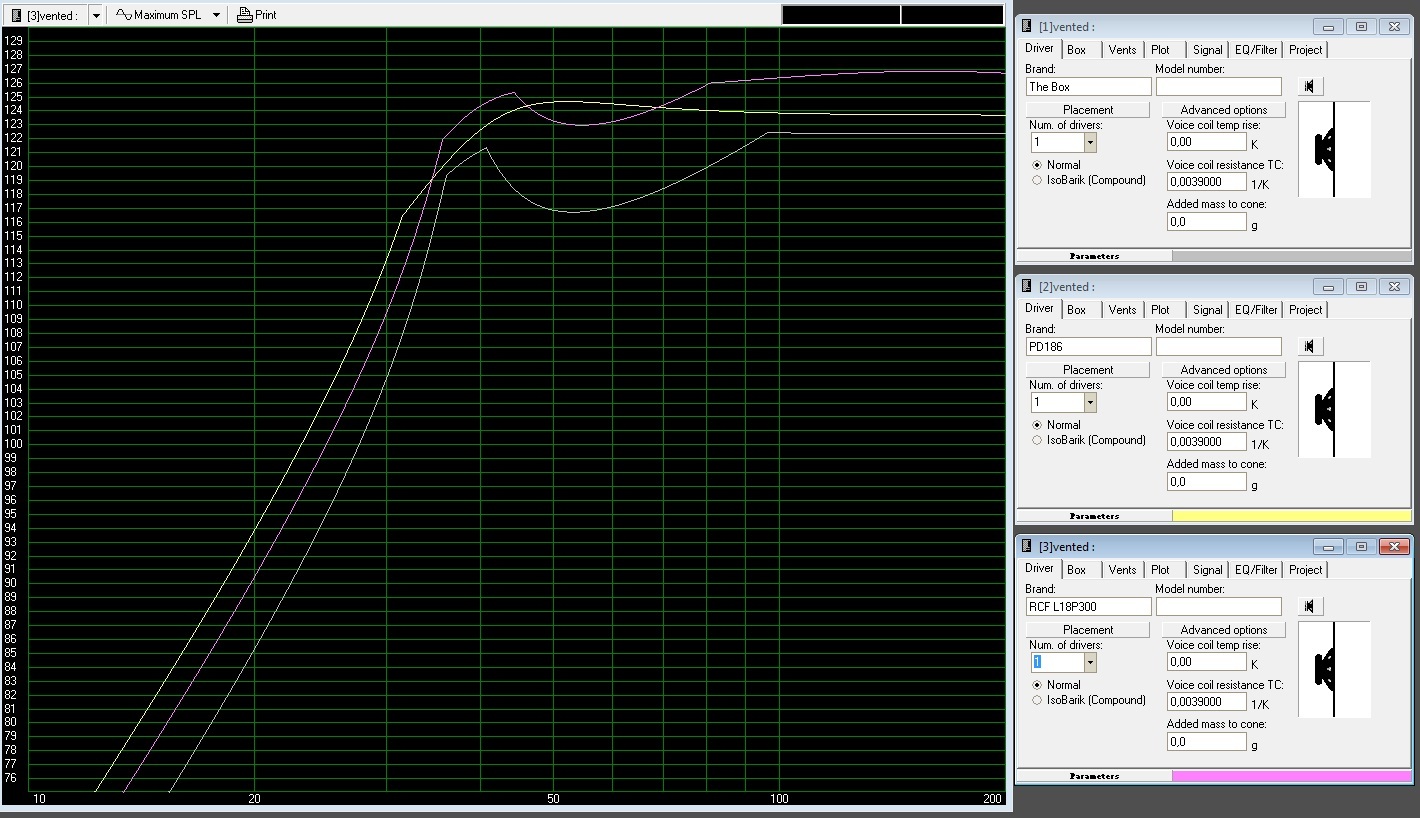
Task: Click the speaker icon button in PD186 project
Action: [1310, 347]
